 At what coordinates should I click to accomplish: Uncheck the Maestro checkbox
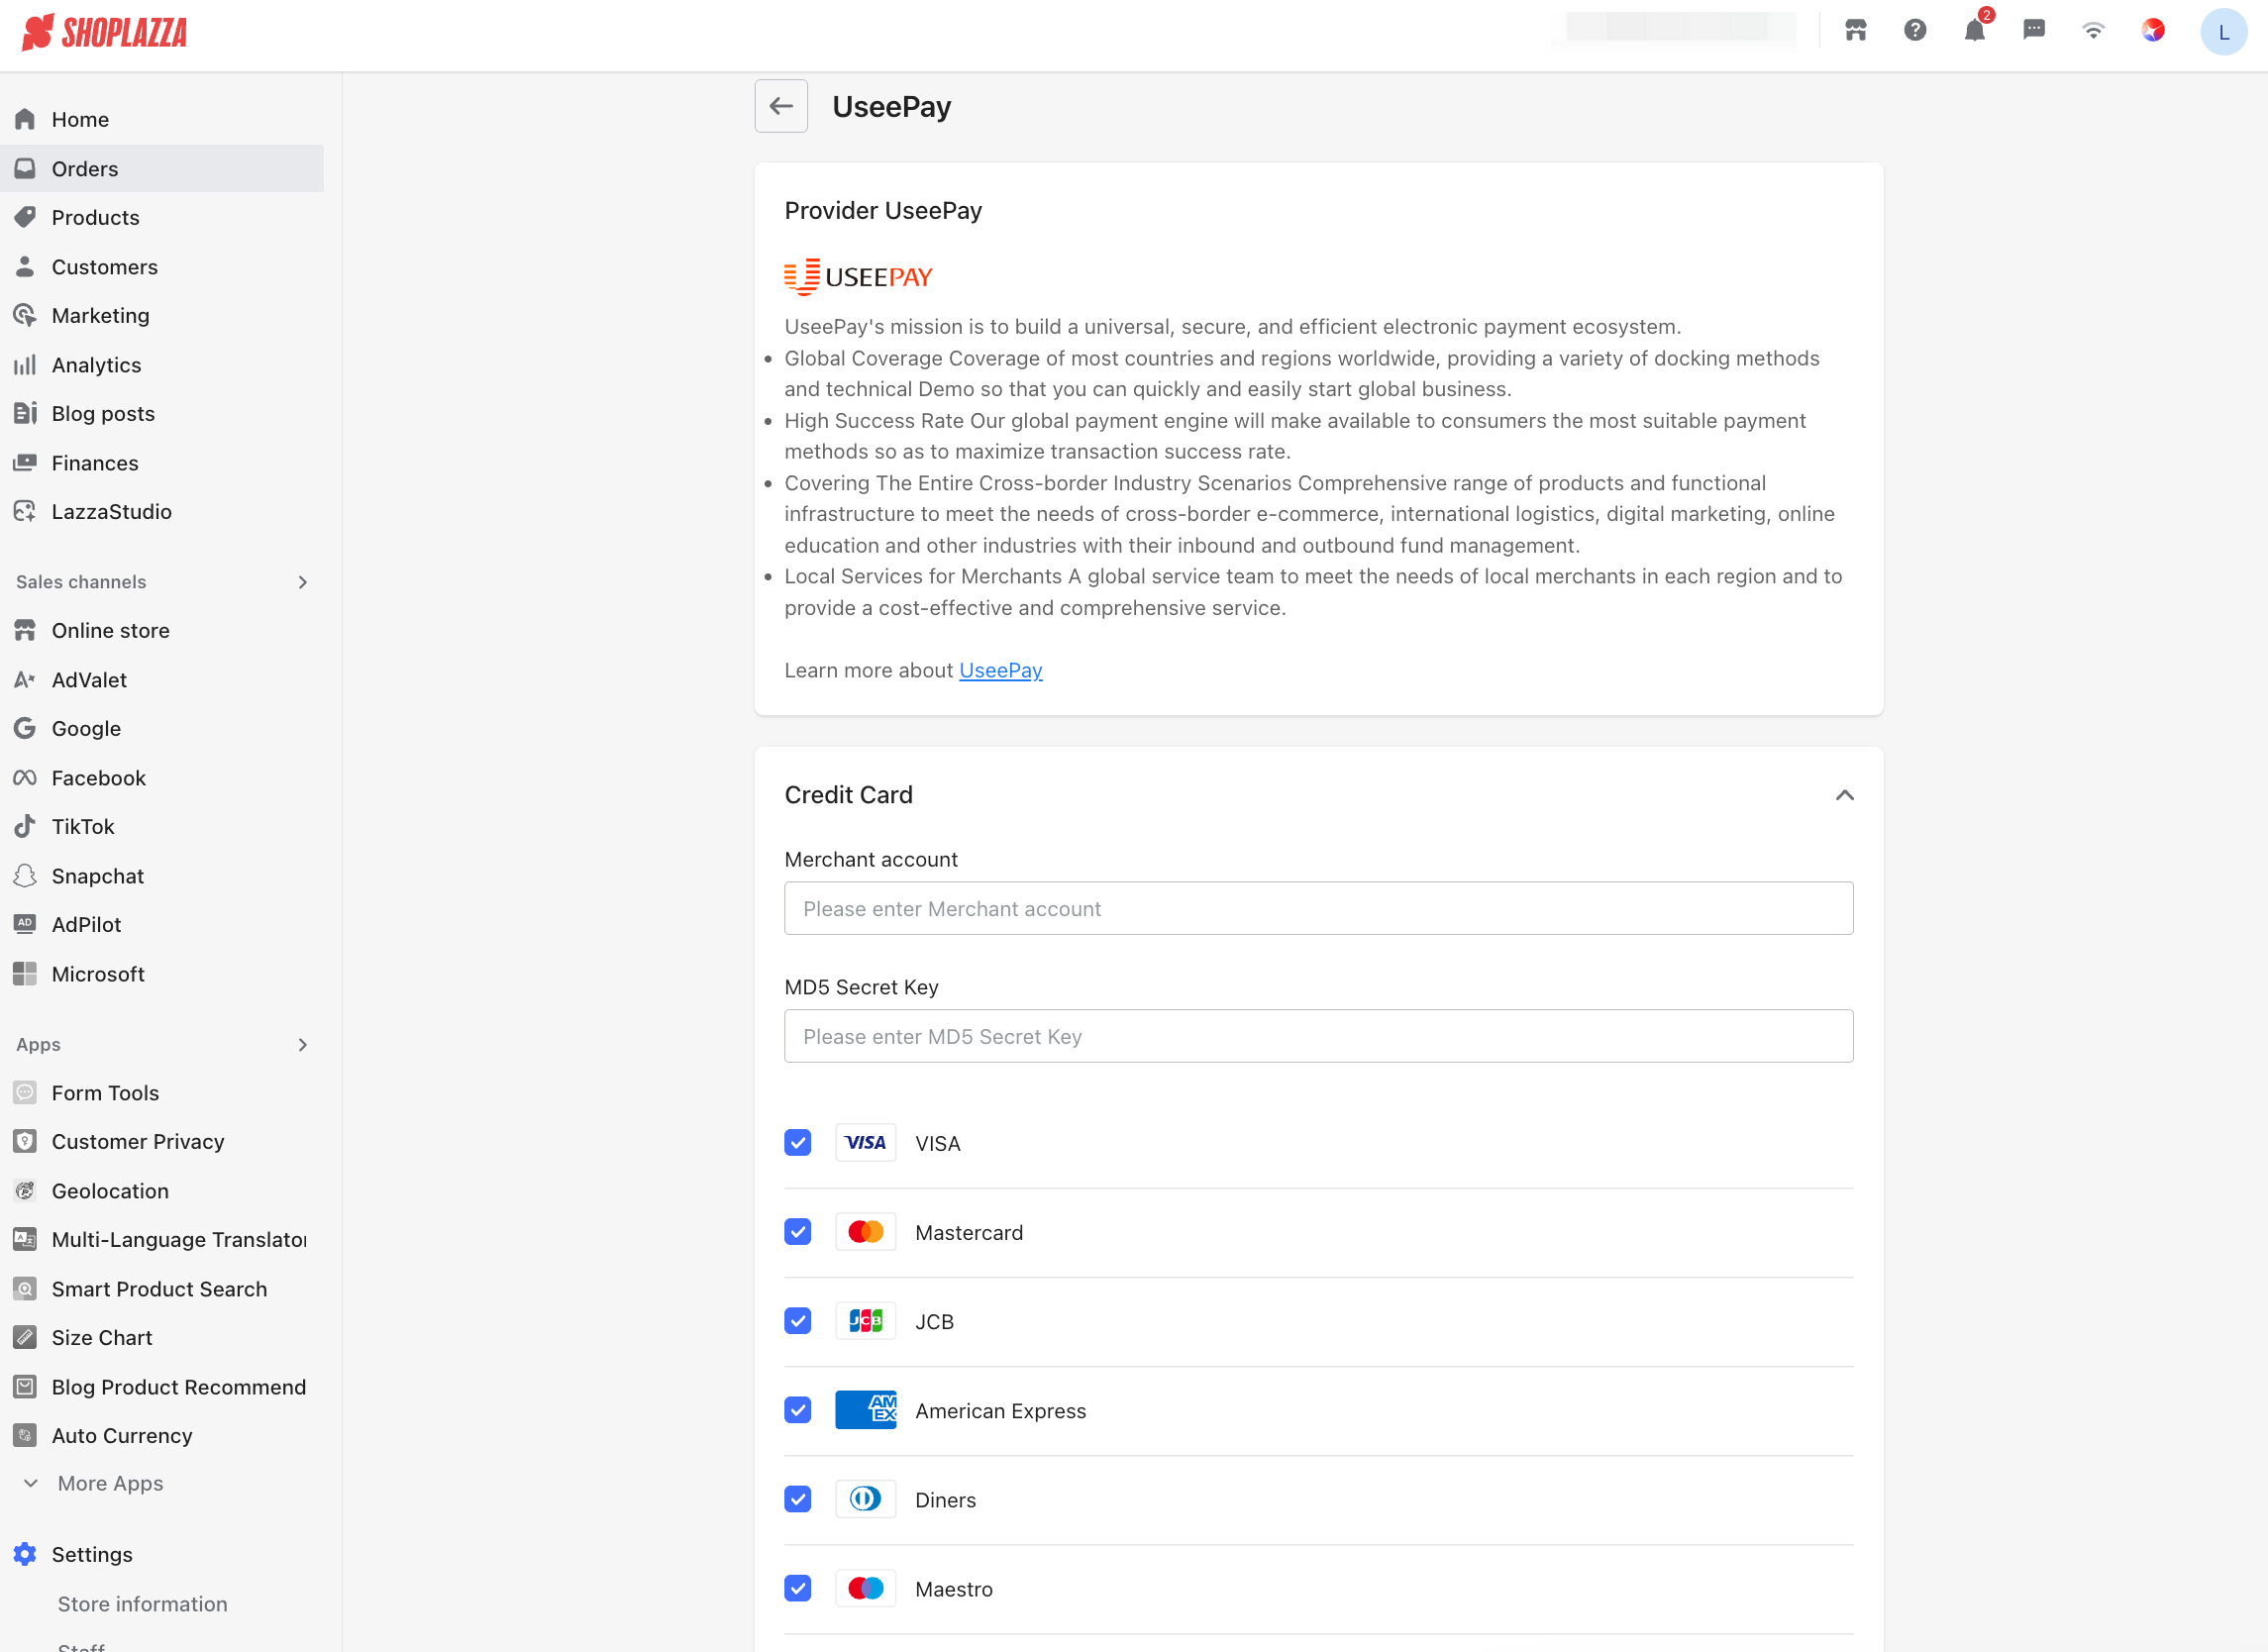pyautogui.click(x=797, y=1587)
